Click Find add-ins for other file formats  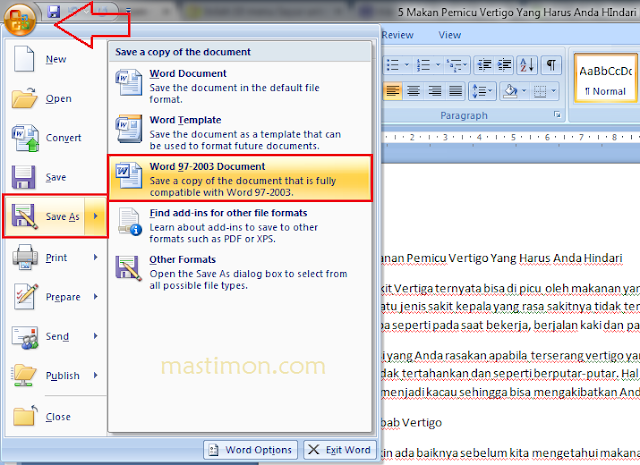pos(240,225)
